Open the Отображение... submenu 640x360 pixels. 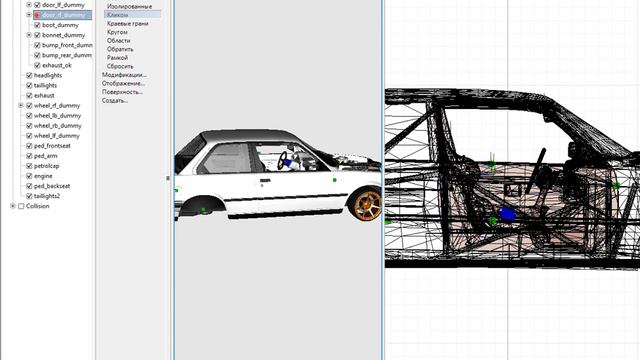point(123,83)
